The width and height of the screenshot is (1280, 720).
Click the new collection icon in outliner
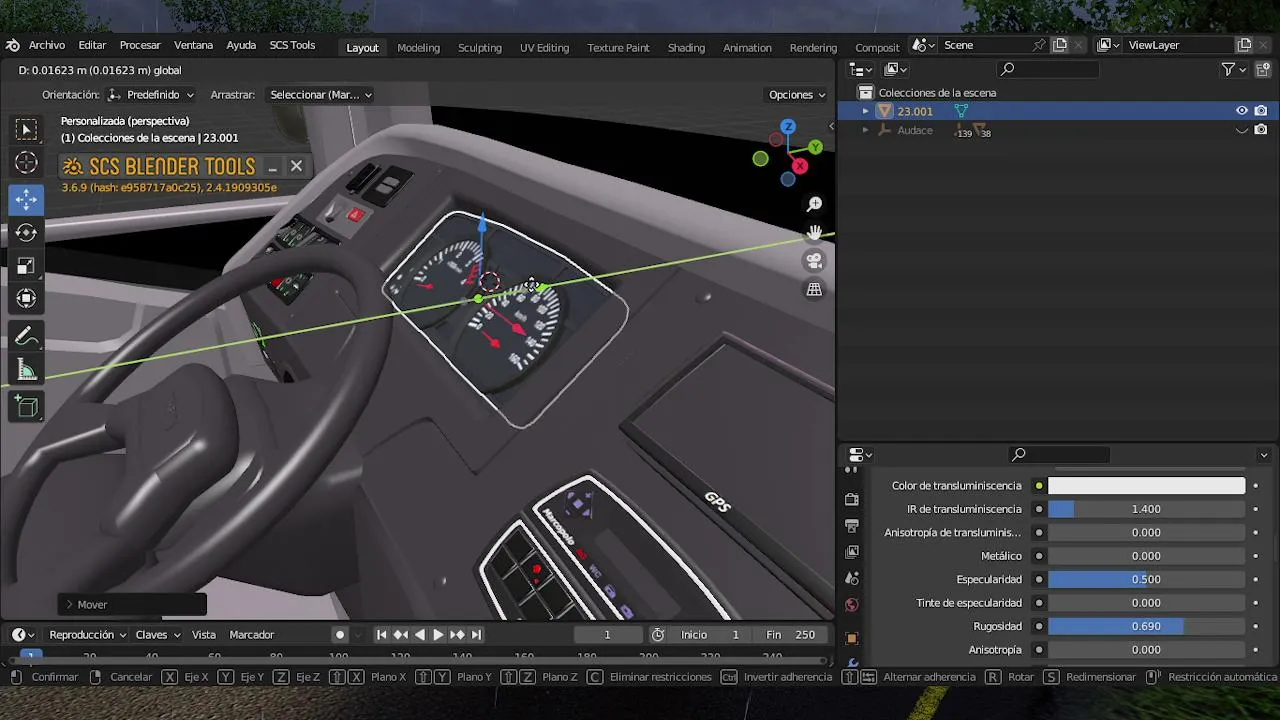tap(1262, 69)
